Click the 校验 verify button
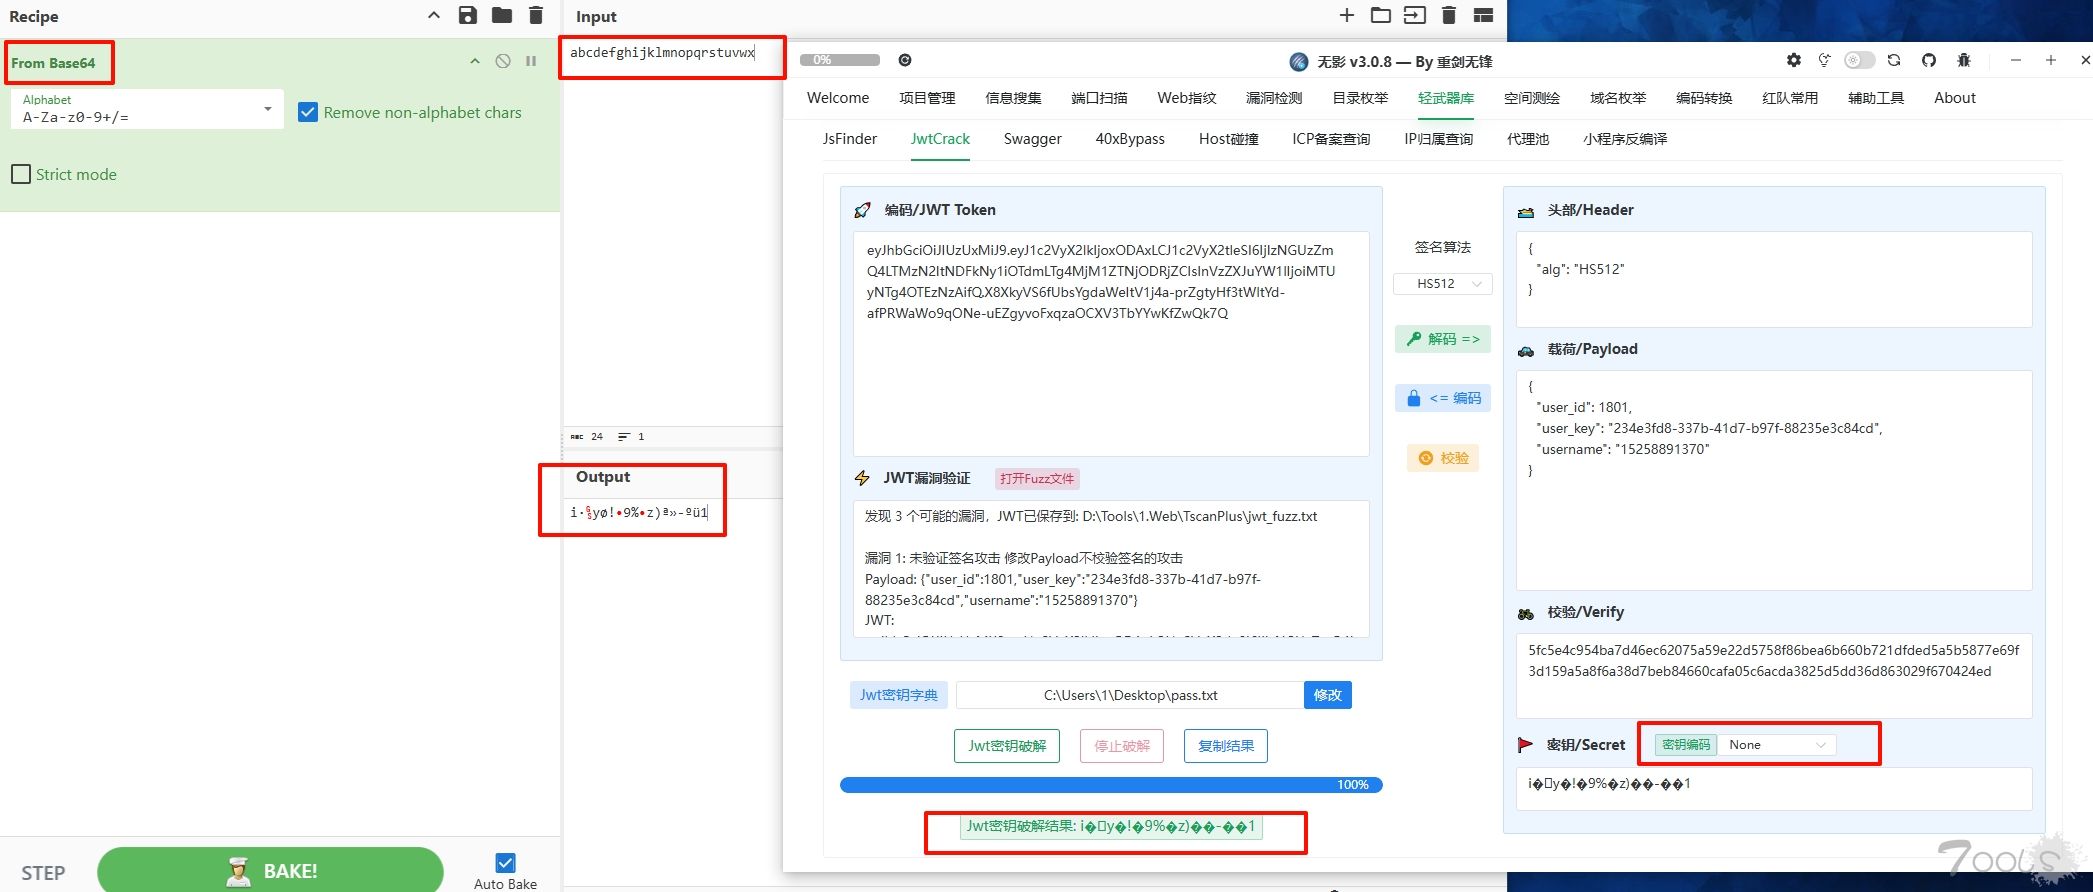The width and height of the screenshot is (2093, 892). pos(1443,458)
